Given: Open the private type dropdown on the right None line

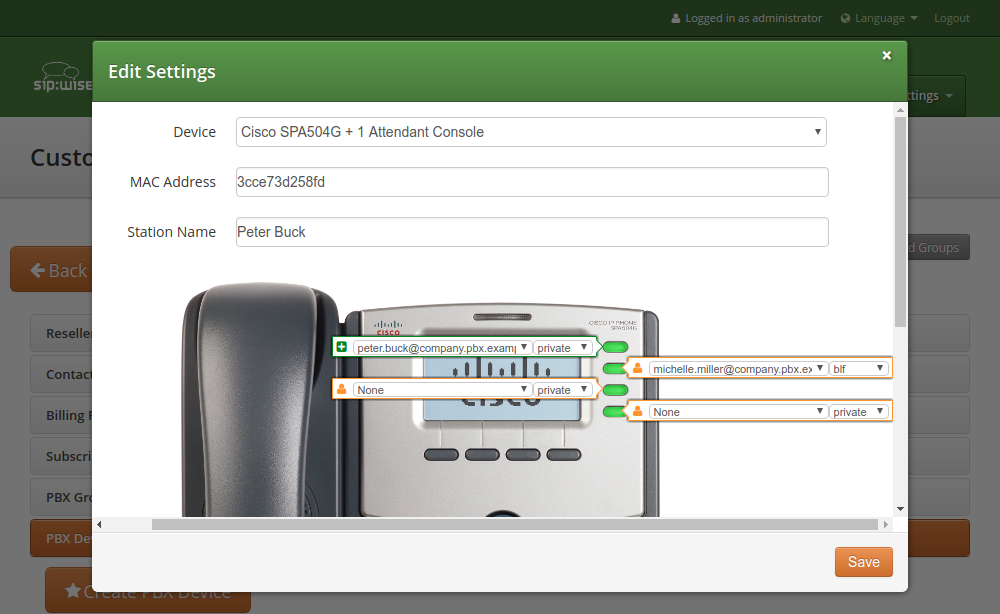Looking at the screenshot, I should (858, 412).
